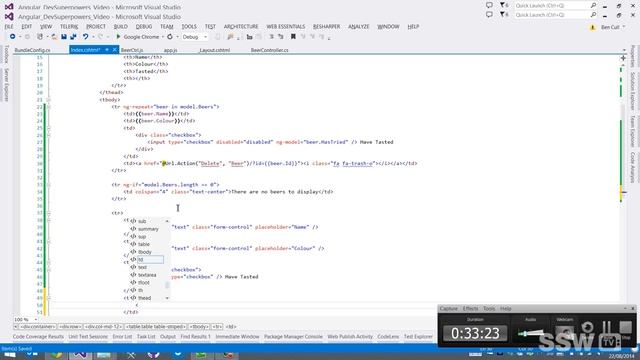640x360 pixels.
Task: Open the Find Results 1 tab
Action: (196, 337)
